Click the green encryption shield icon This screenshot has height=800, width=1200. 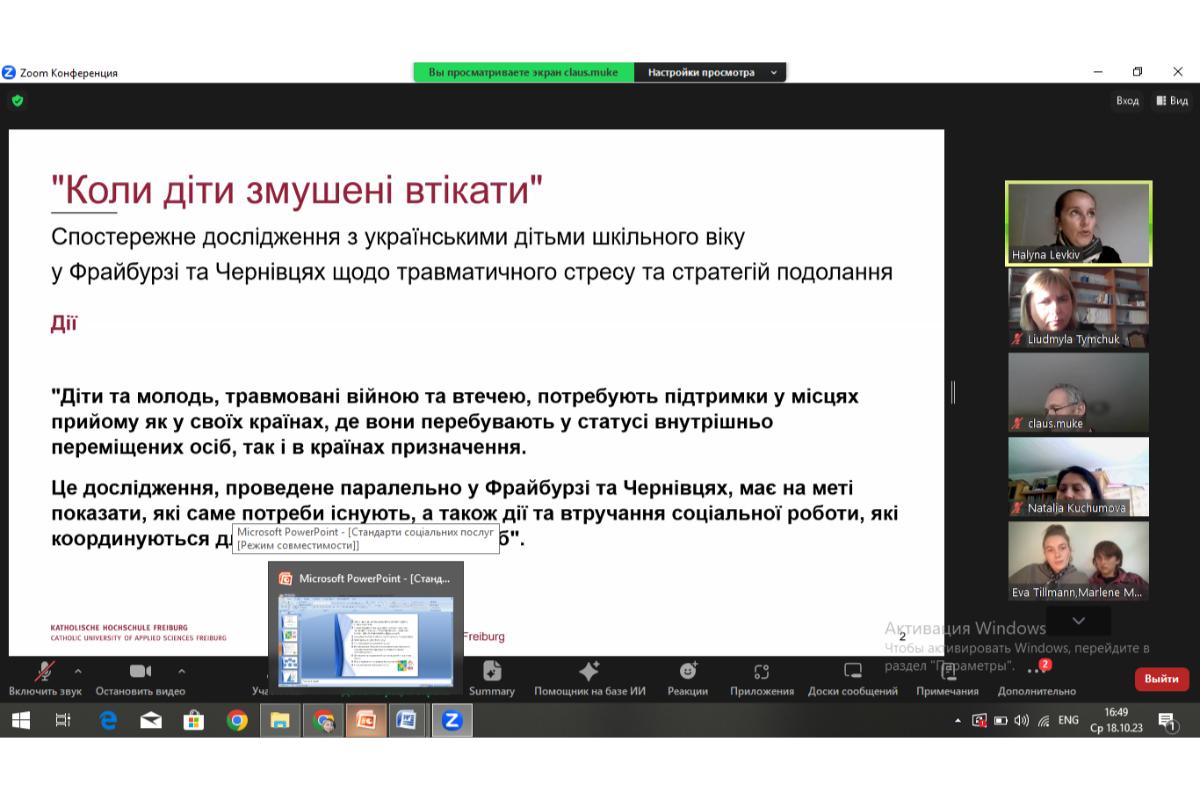[17, 100]
